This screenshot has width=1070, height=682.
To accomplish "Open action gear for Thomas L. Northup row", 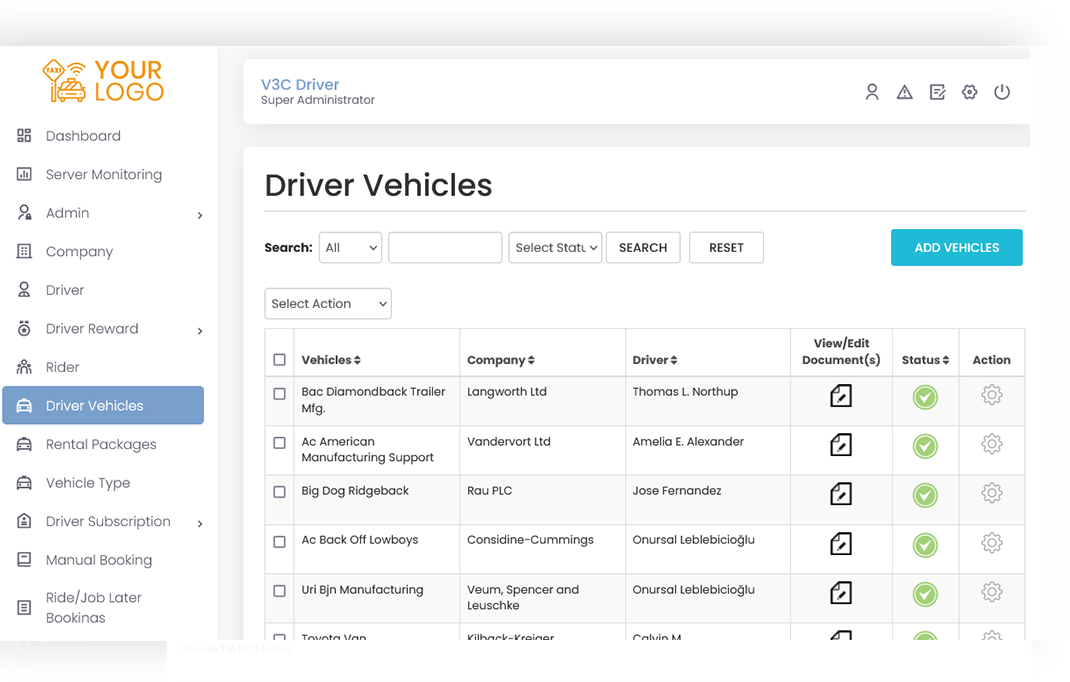I will pyautogui.click(x=992, y=395).
